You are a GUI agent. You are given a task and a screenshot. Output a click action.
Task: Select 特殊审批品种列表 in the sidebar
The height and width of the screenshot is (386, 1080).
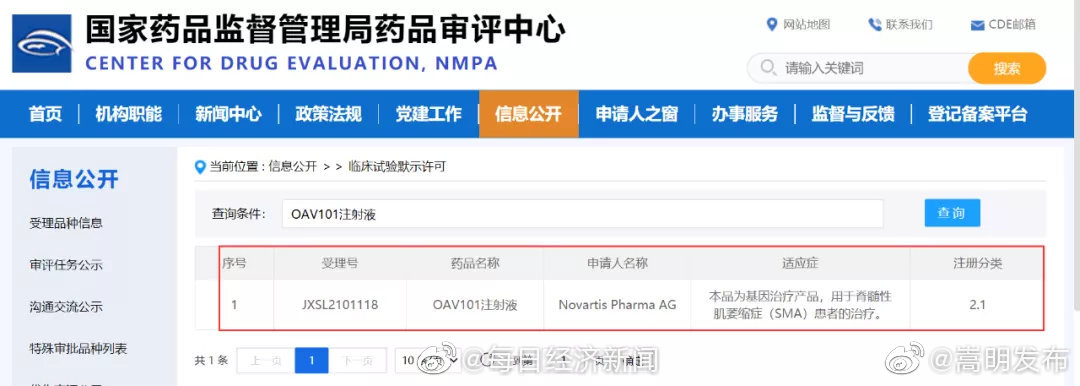78,348
